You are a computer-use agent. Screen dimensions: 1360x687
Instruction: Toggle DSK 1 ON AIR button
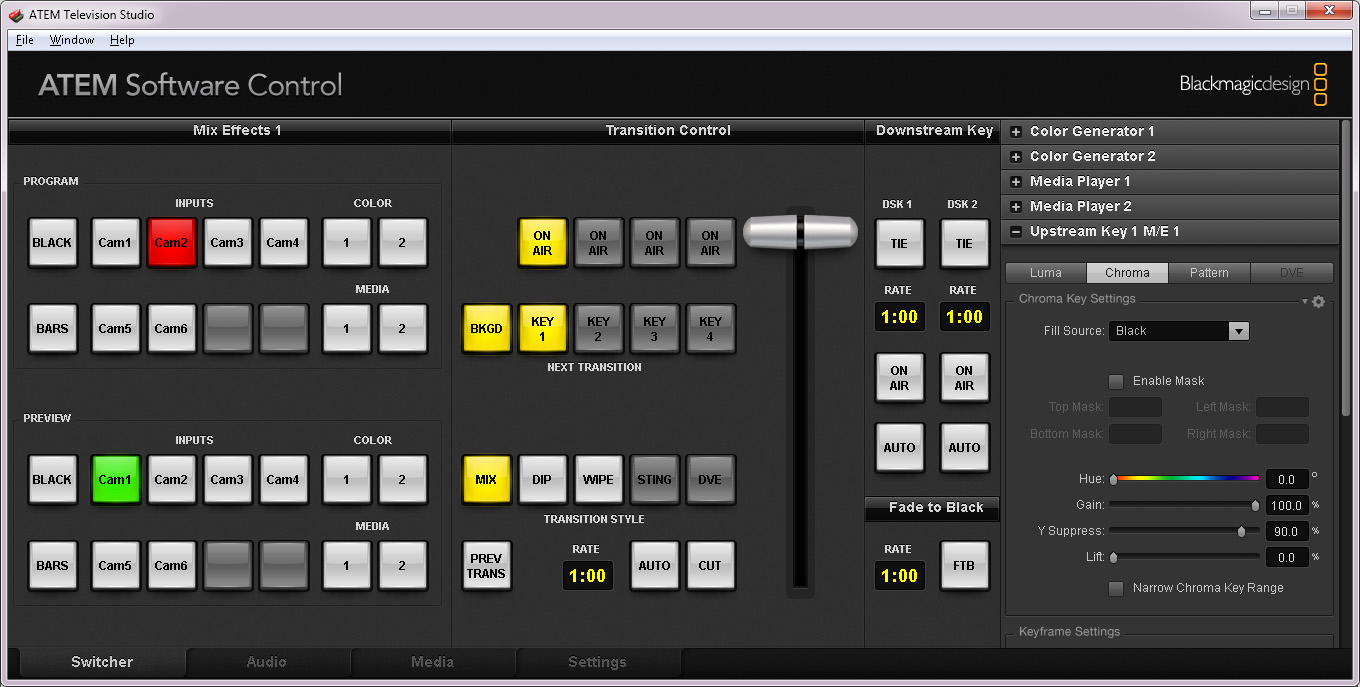point(899,378)
